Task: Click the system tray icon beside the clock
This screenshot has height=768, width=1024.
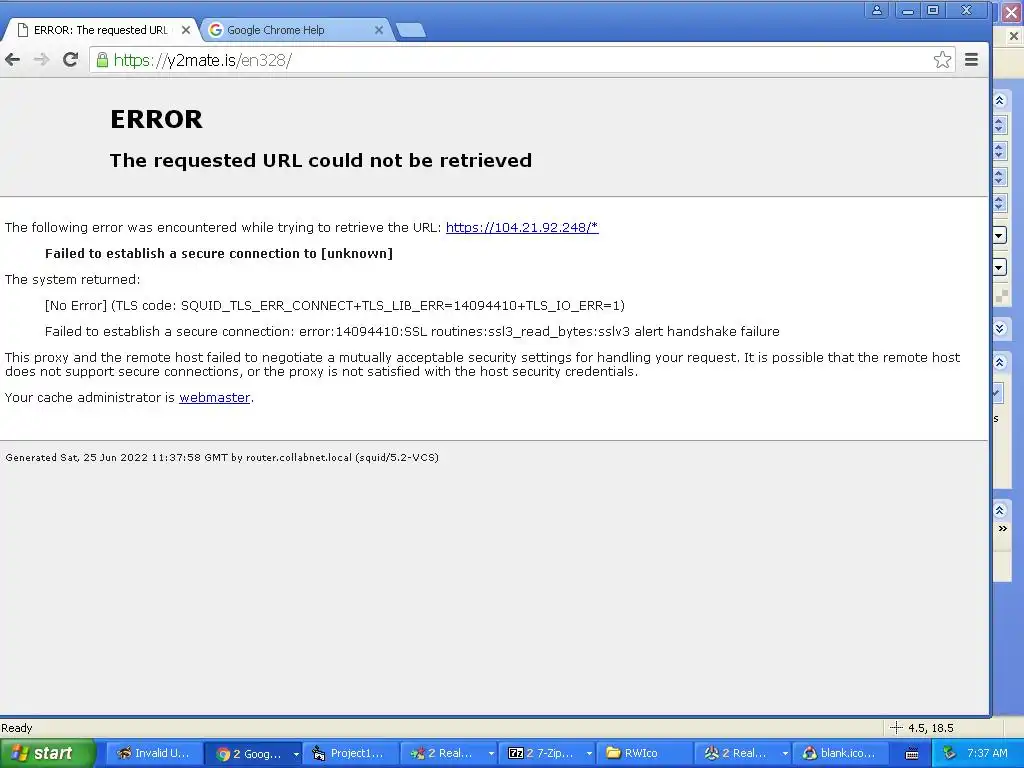Action: point(949,754)
